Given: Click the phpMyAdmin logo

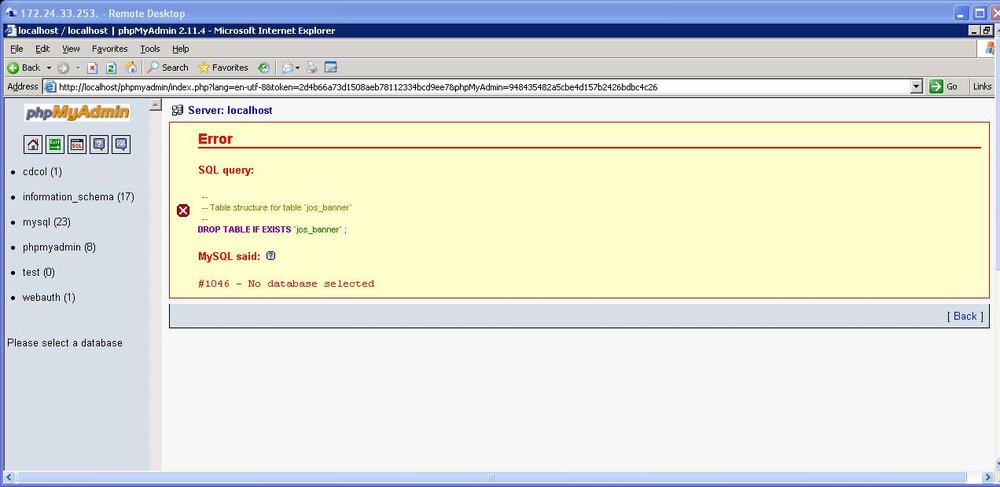Looking at the screenshot, I should (x=77, y=113).
